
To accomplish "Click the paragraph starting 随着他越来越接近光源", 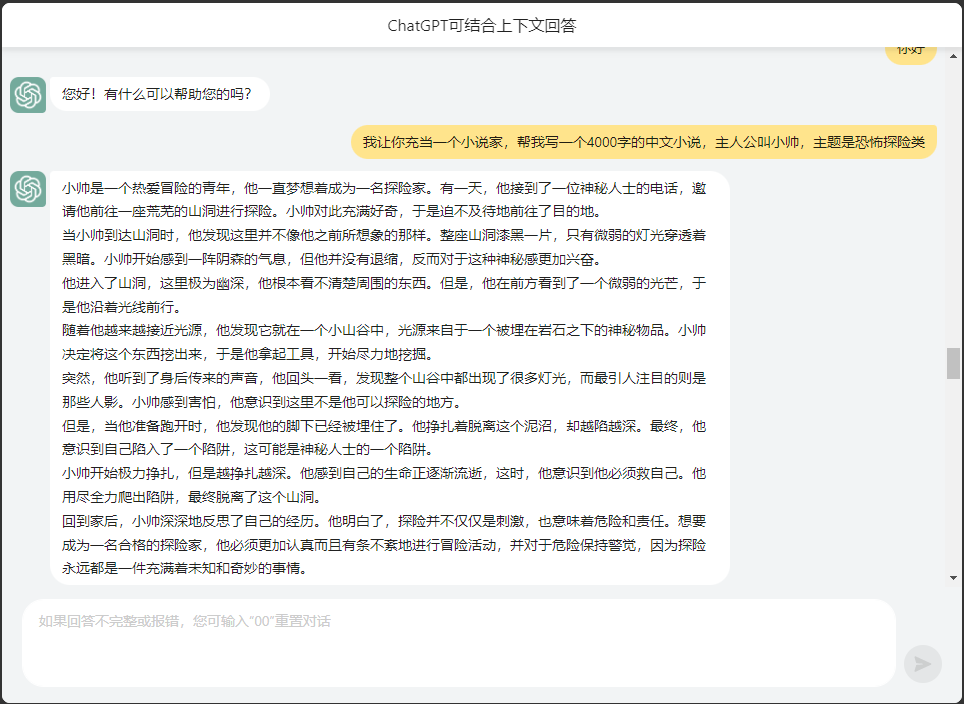I will (384, 342).
